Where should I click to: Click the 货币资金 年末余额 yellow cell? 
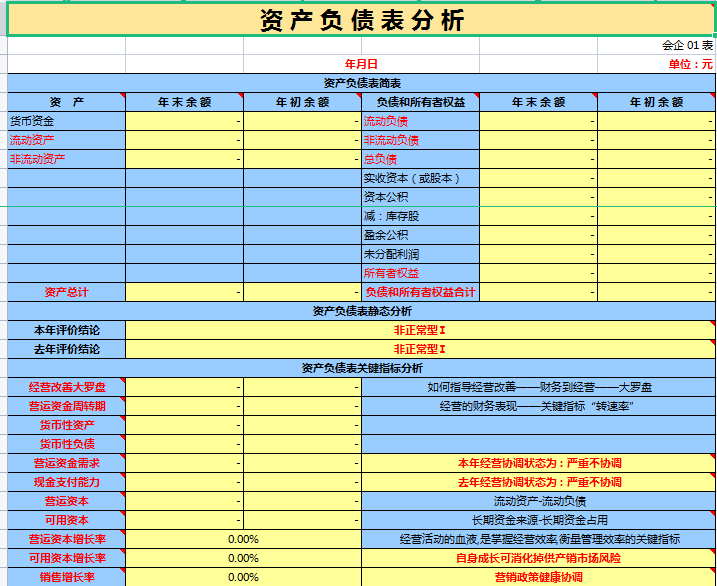(x=184, y=121)
